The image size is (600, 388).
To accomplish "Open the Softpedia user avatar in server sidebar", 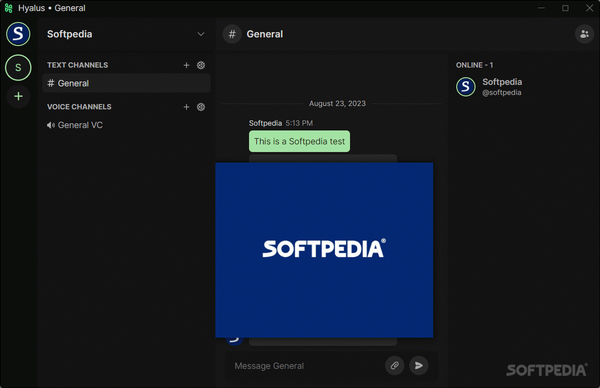I will coord(18,34).
